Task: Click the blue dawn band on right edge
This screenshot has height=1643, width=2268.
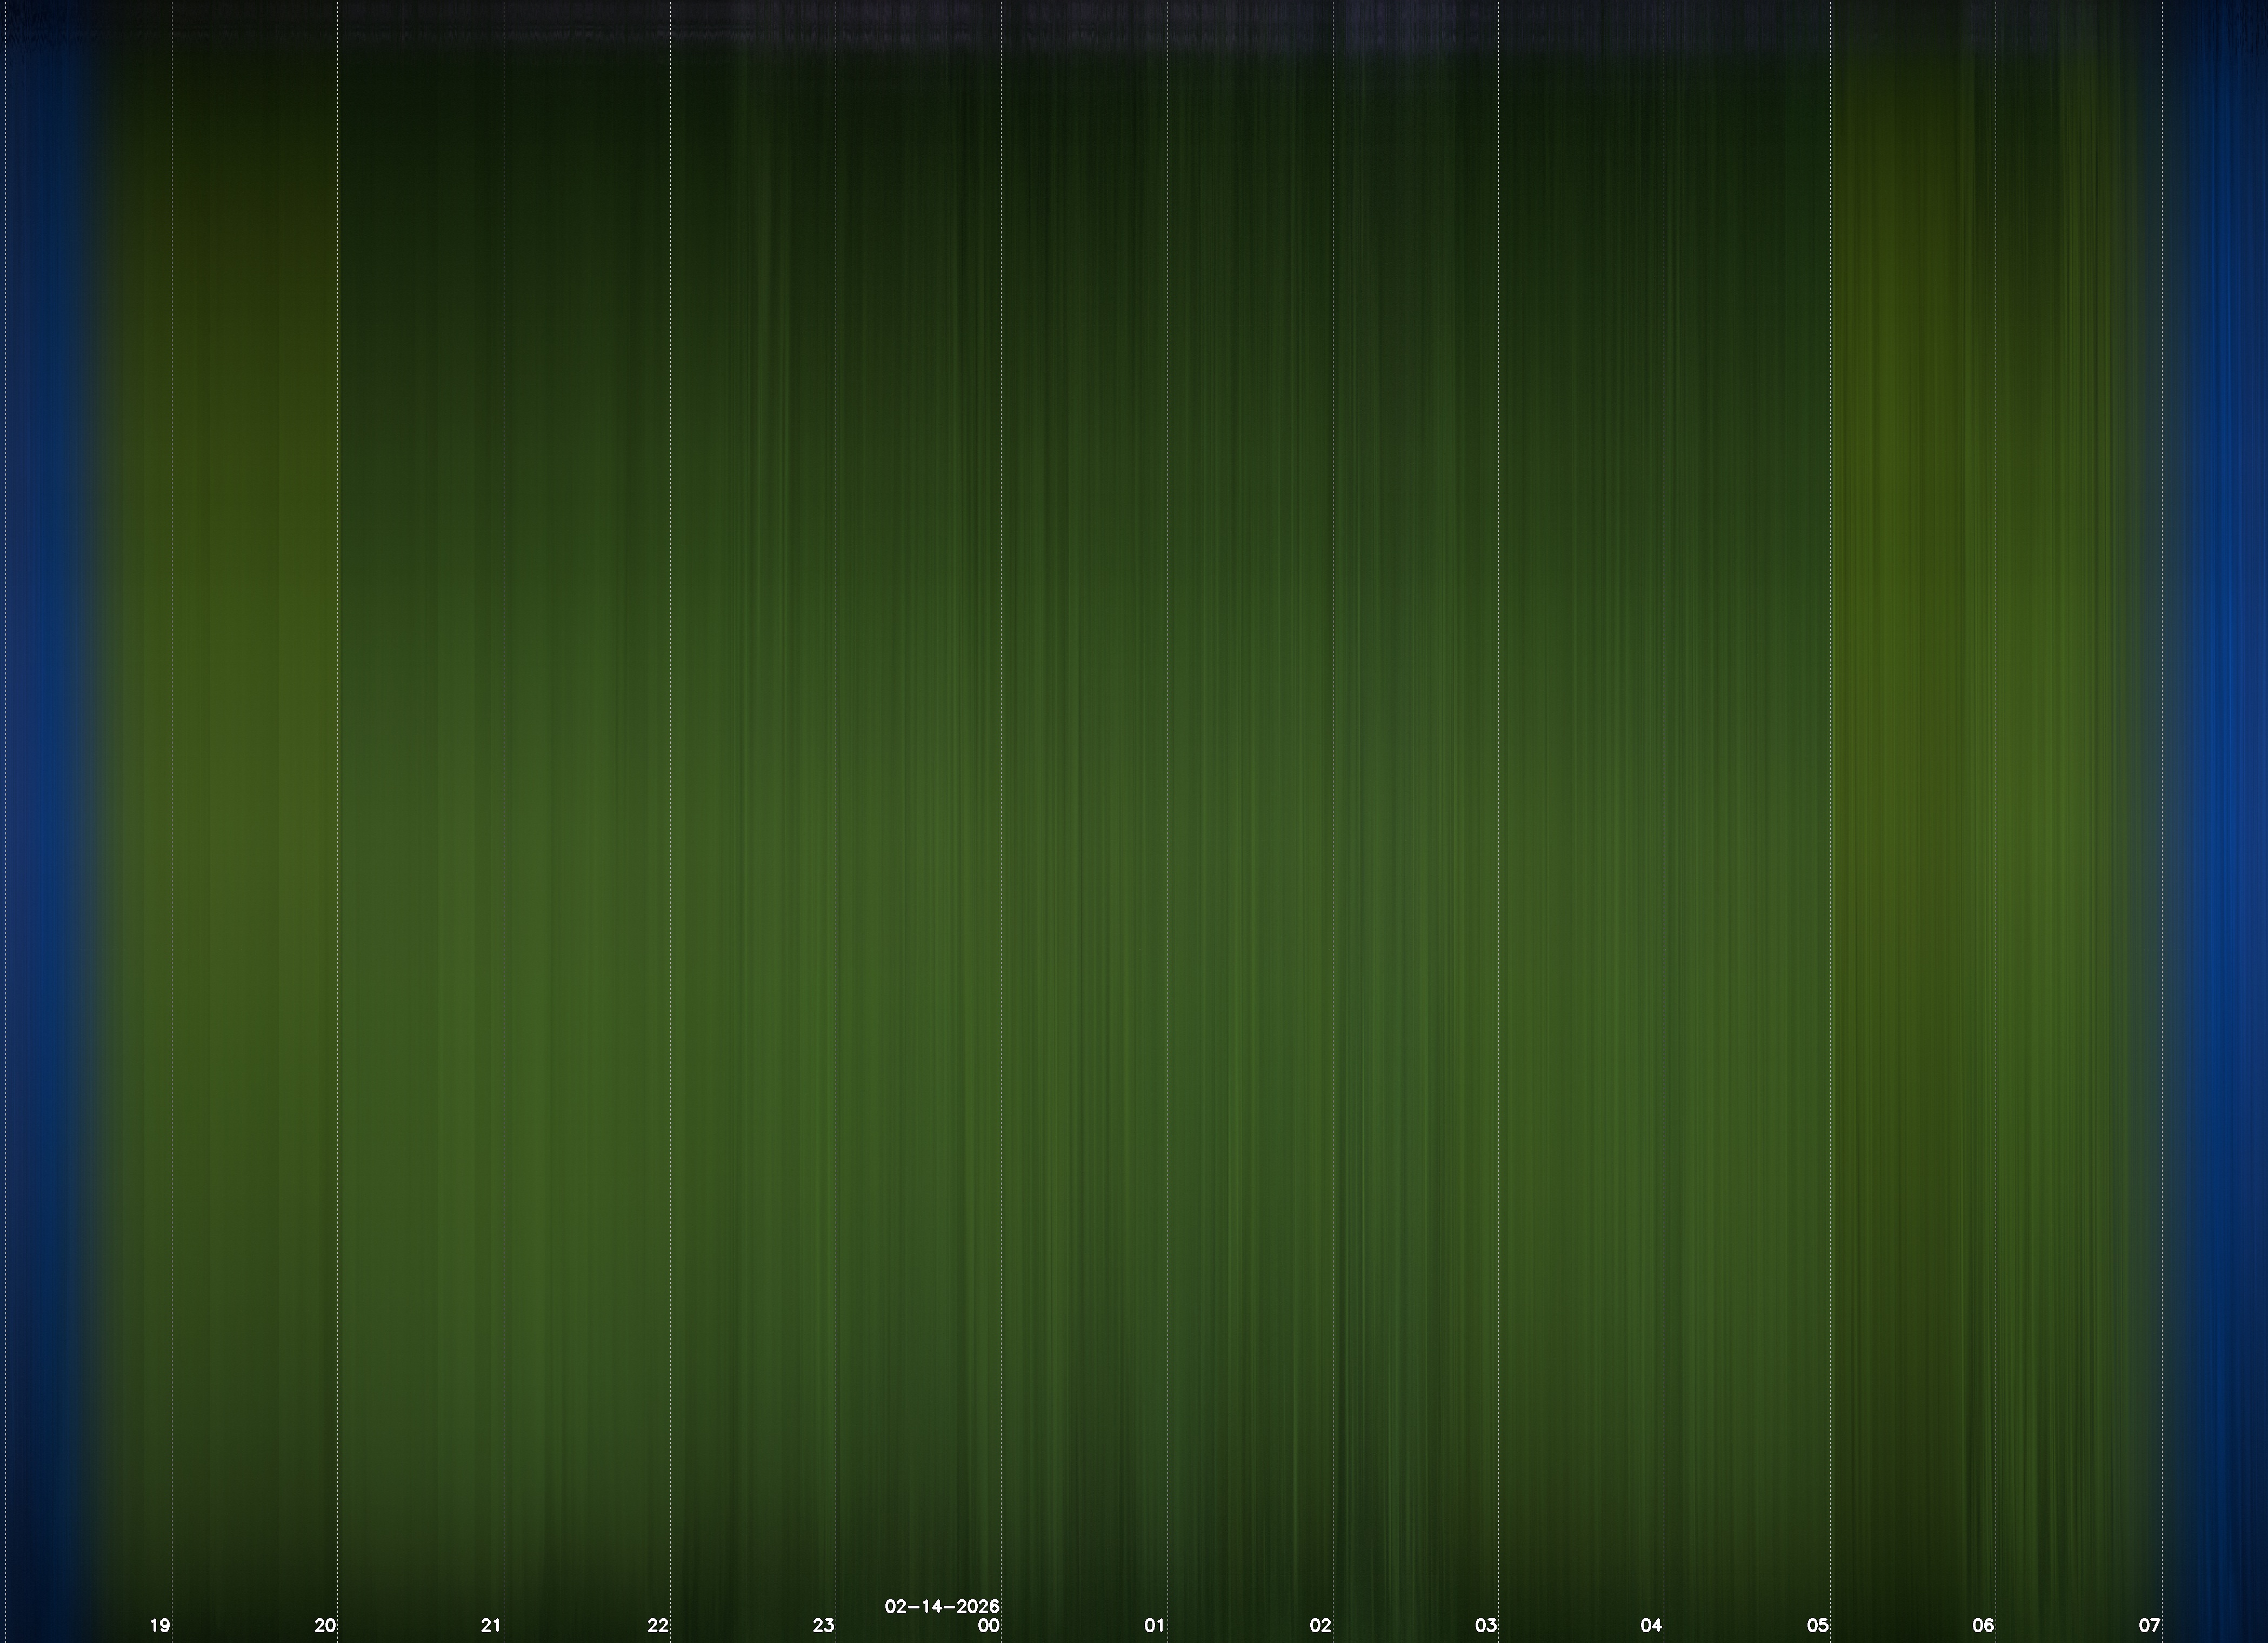Action: [x=2225, y=800]
